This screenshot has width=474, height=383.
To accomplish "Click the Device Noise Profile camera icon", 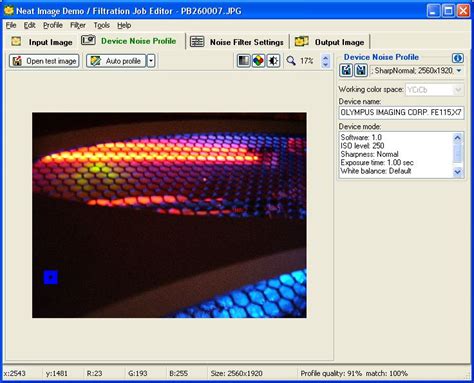I will (x=88, y=40).
